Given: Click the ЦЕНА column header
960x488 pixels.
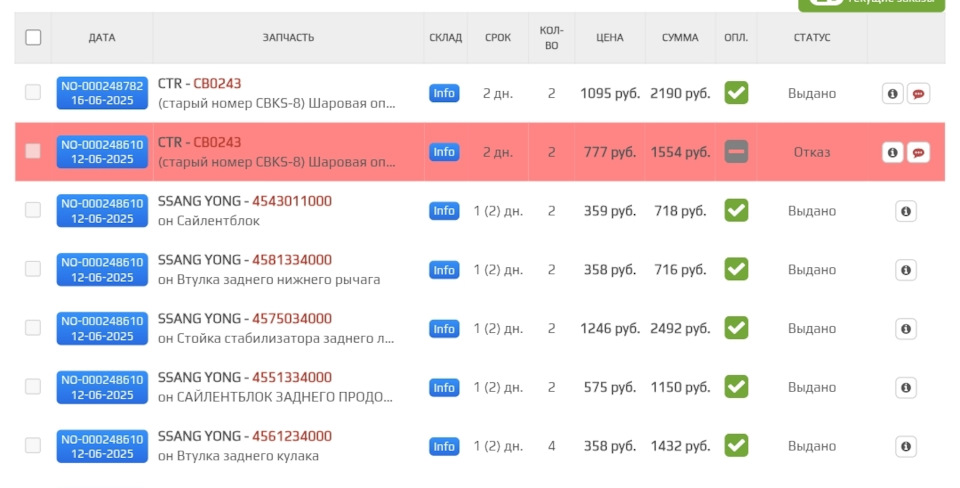Looking at the screenshot, I should pyautogui.click(x=609, y=38).
